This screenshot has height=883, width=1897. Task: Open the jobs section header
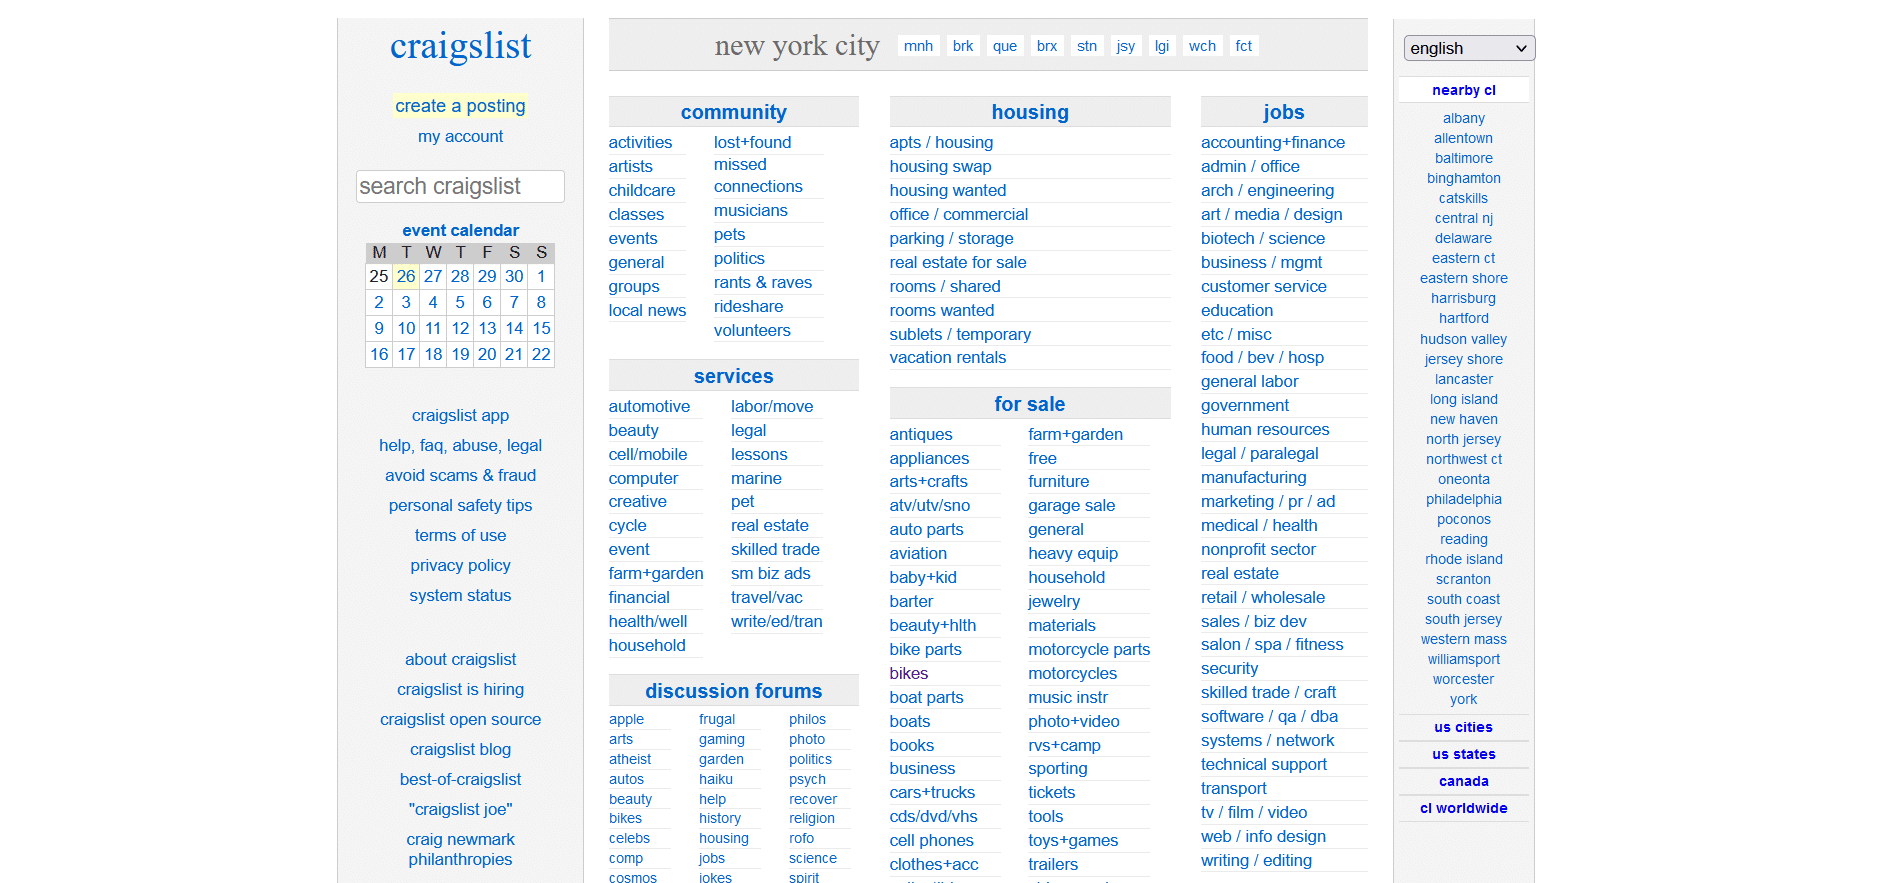1284,112
